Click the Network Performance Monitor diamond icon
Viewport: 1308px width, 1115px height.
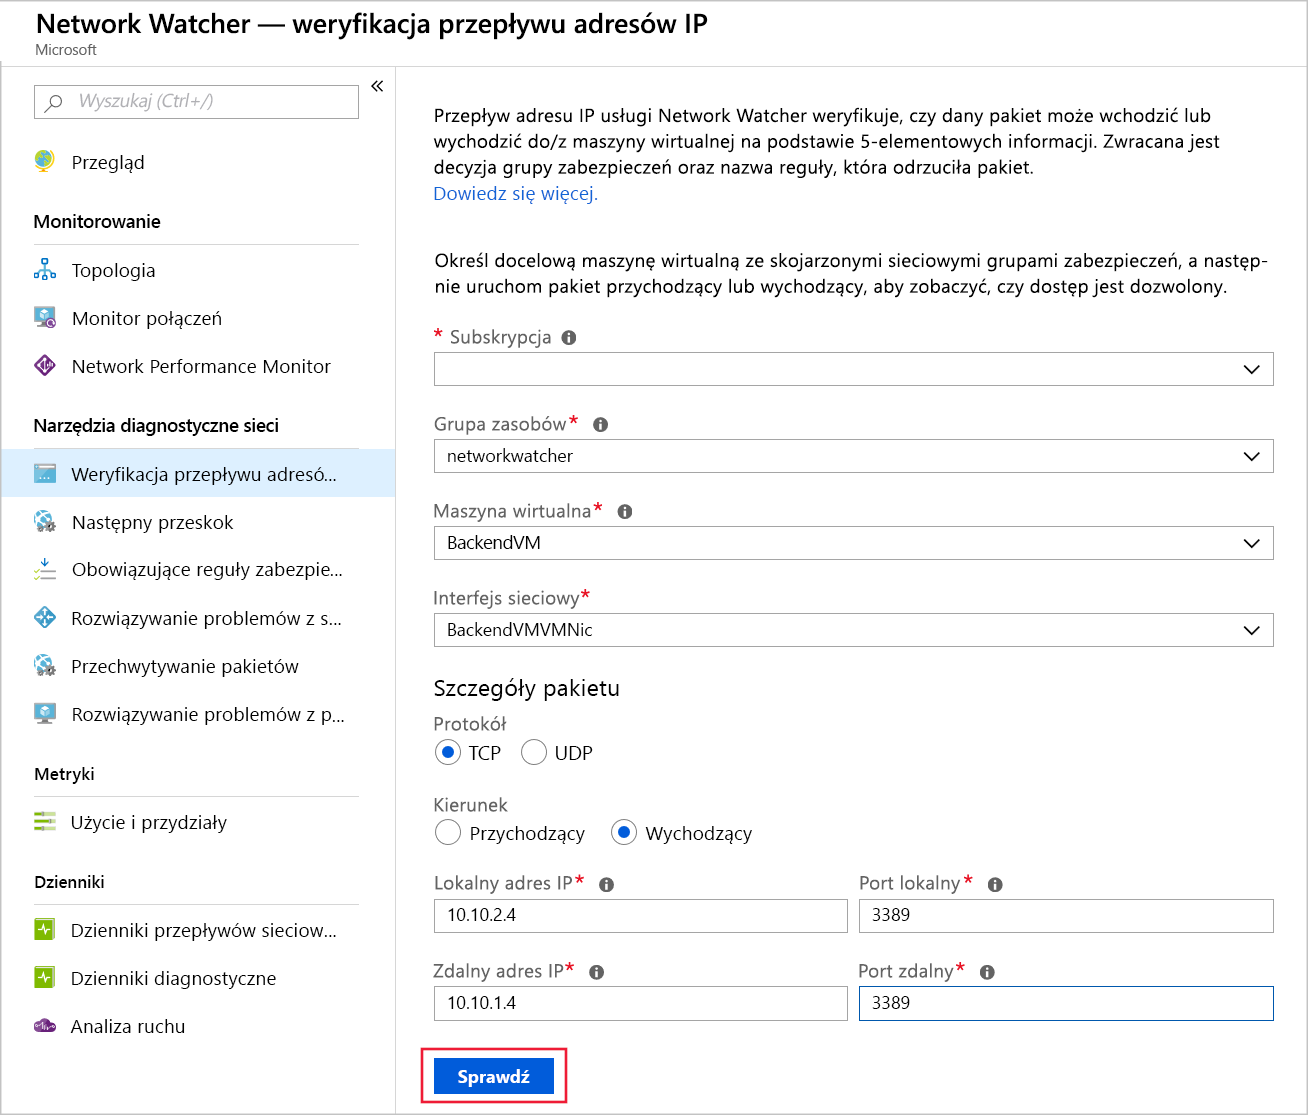[45, 365]
